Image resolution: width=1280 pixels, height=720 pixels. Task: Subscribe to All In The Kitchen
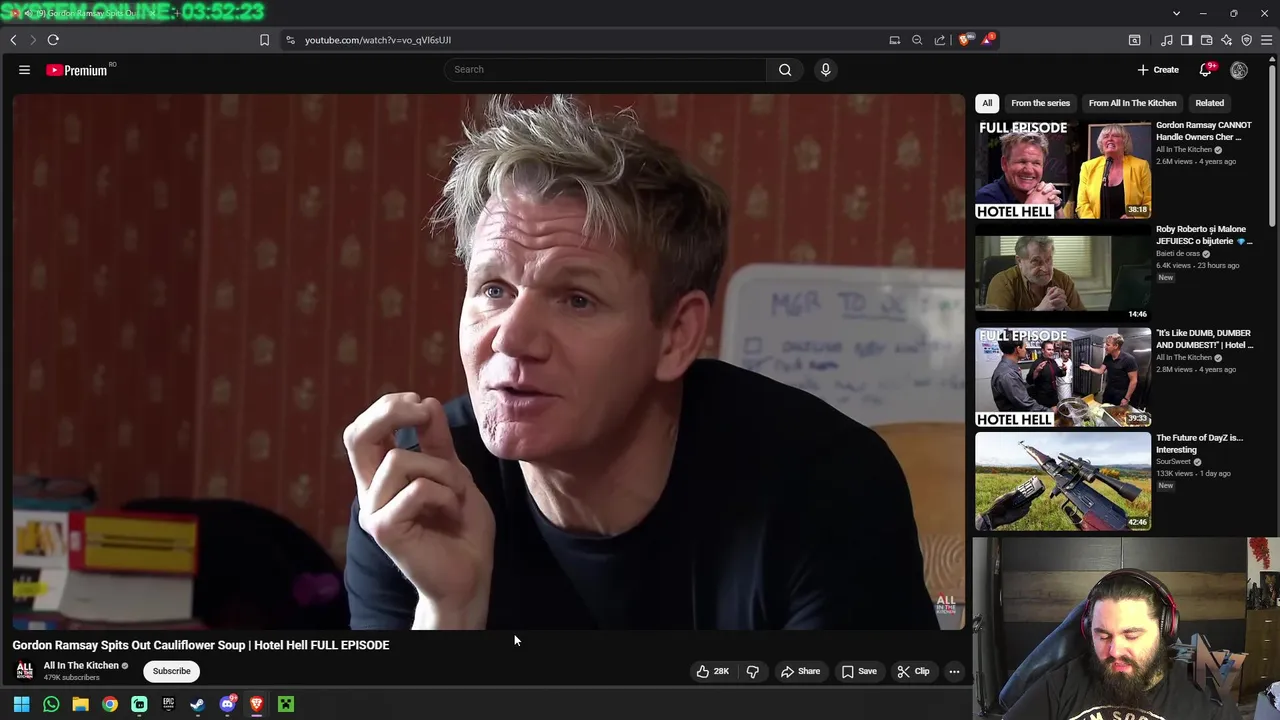[171, 671]
